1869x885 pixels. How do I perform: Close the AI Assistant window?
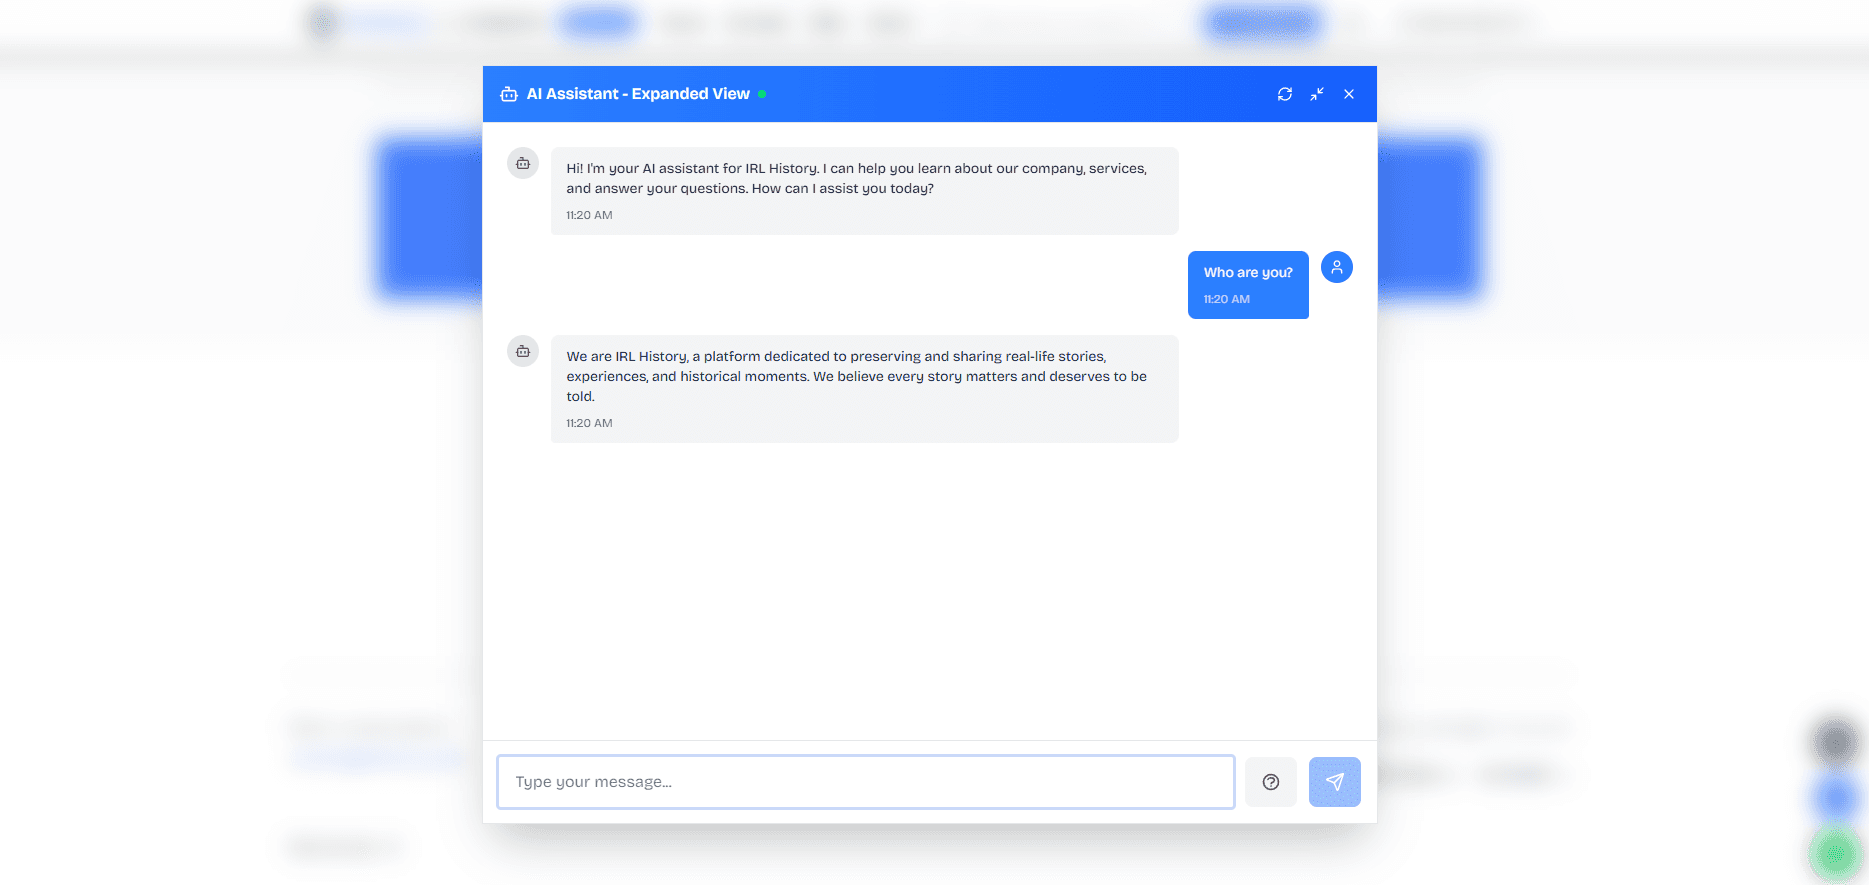[1349, 94]
